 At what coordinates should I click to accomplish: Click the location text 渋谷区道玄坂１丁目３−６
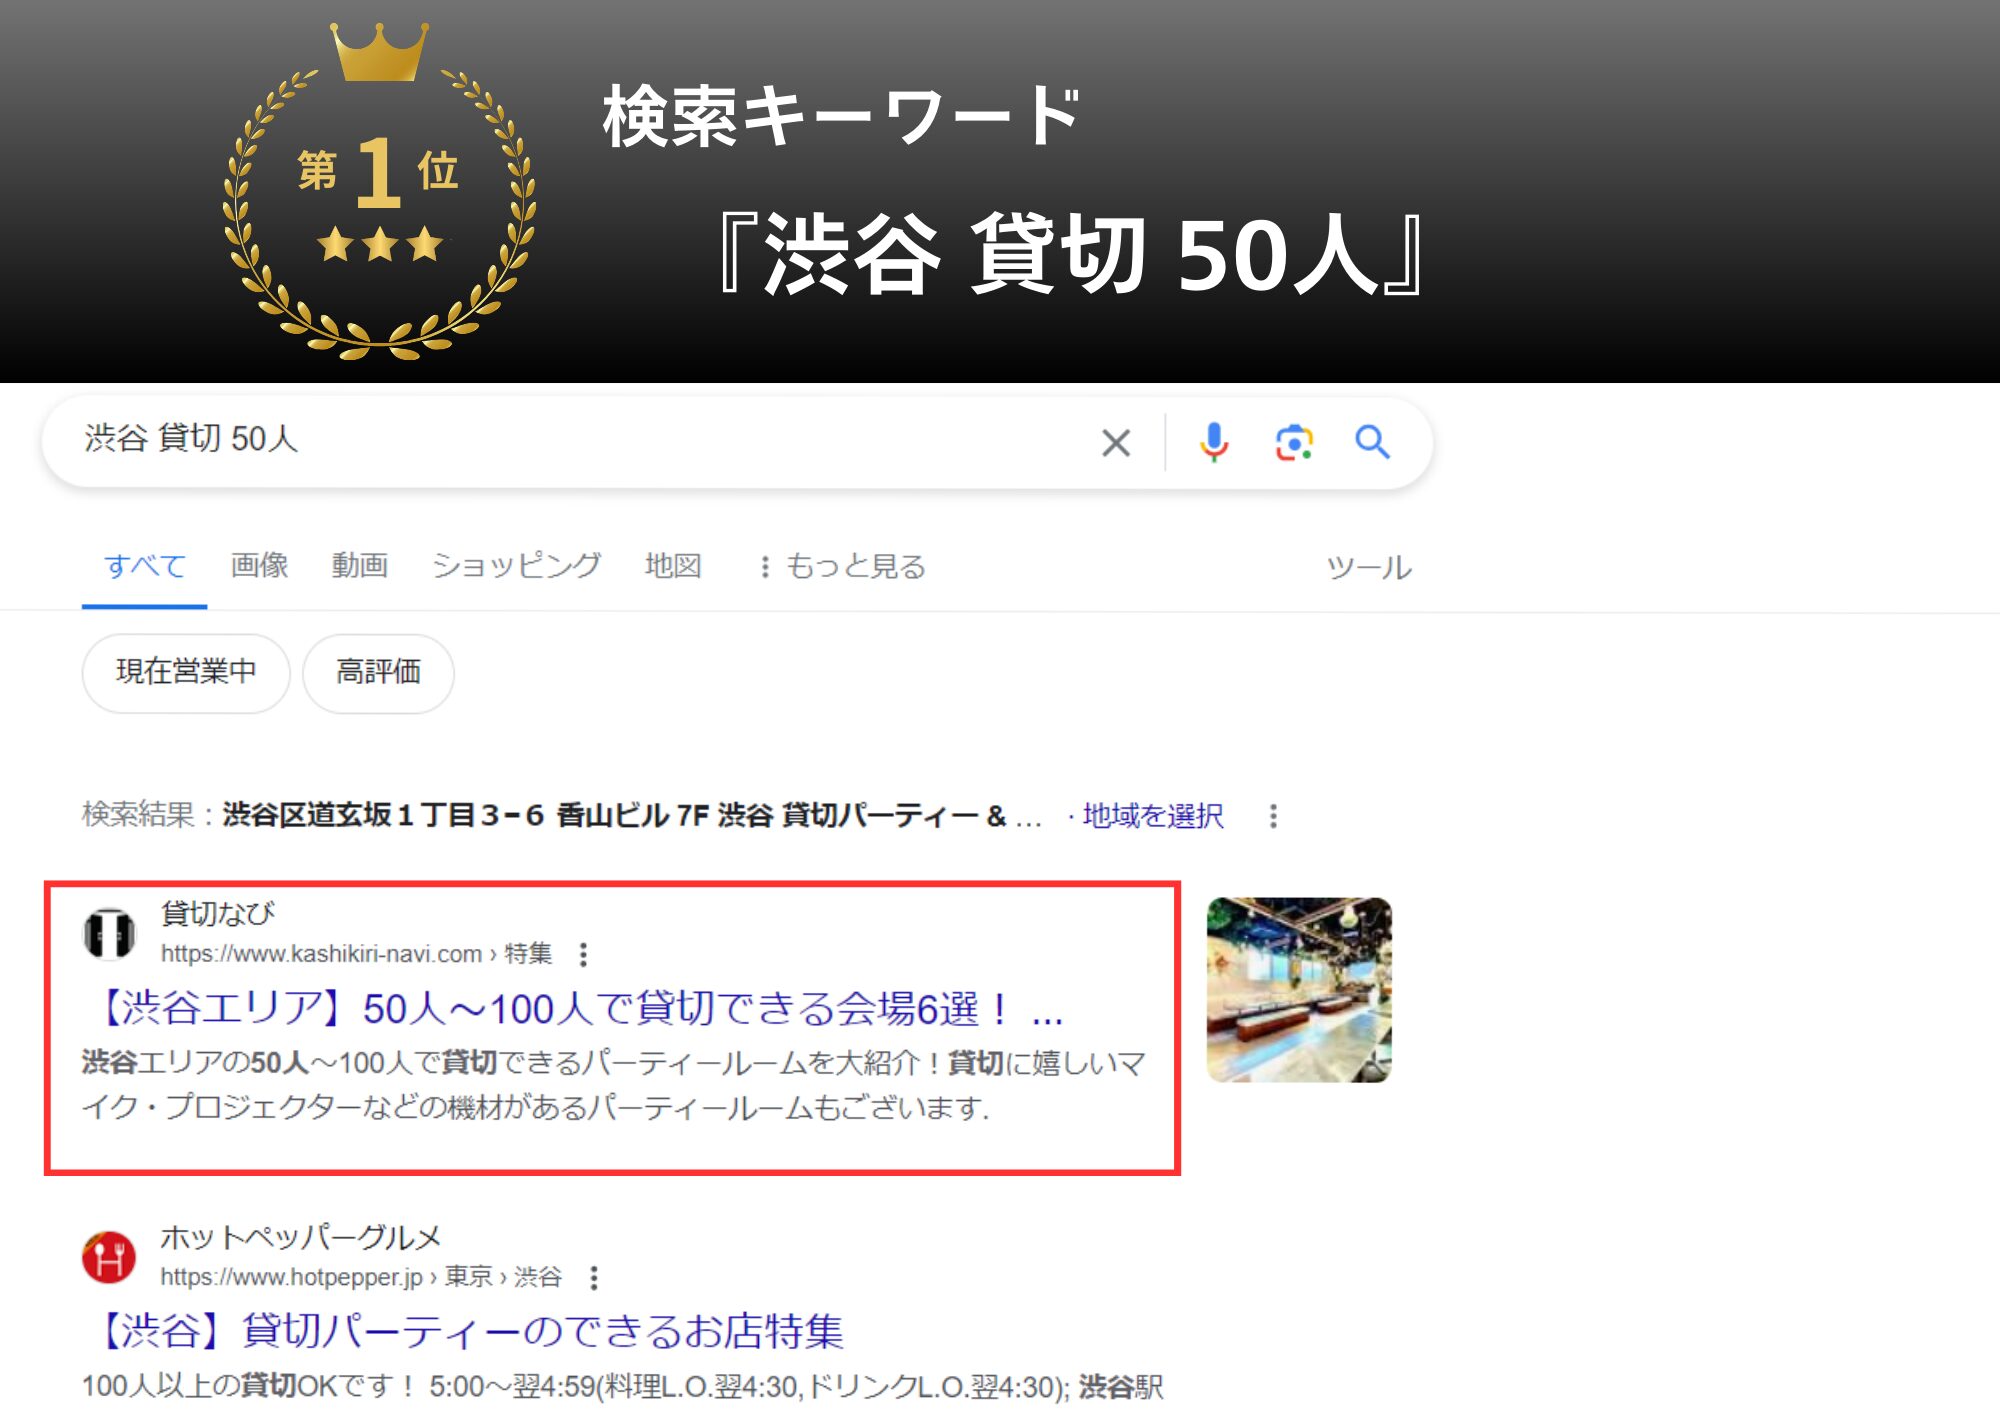pos(383,816)
